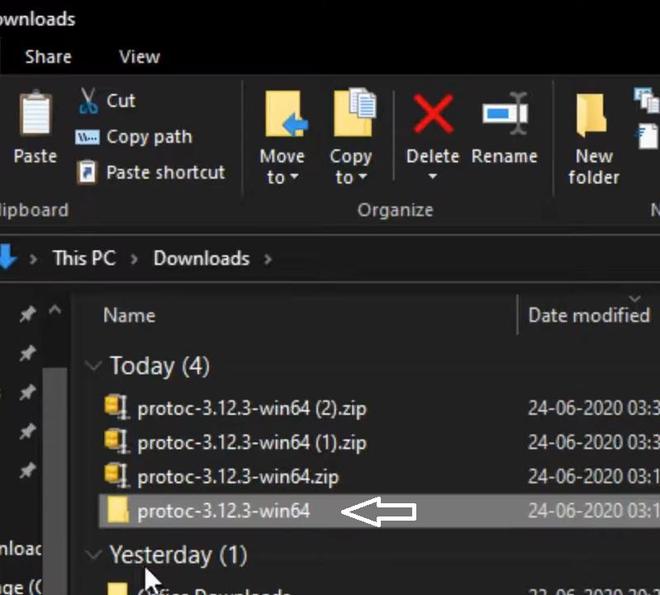Image resolution: width=660 pixels, height=595 pixels.
Task: Click the Paste shortcut icon
Action: click(87, 173)
